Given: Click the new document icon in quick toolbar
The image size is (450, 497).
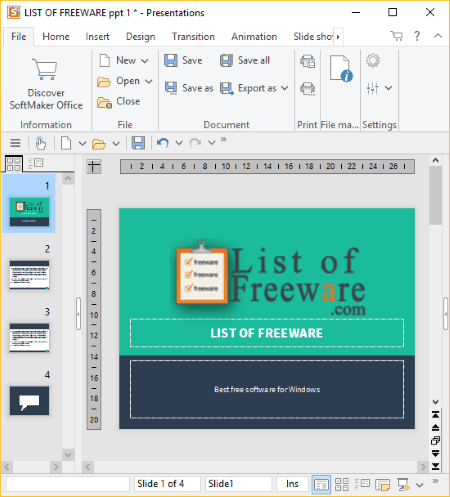Looking at the screenshot, I should coord(66,143).
